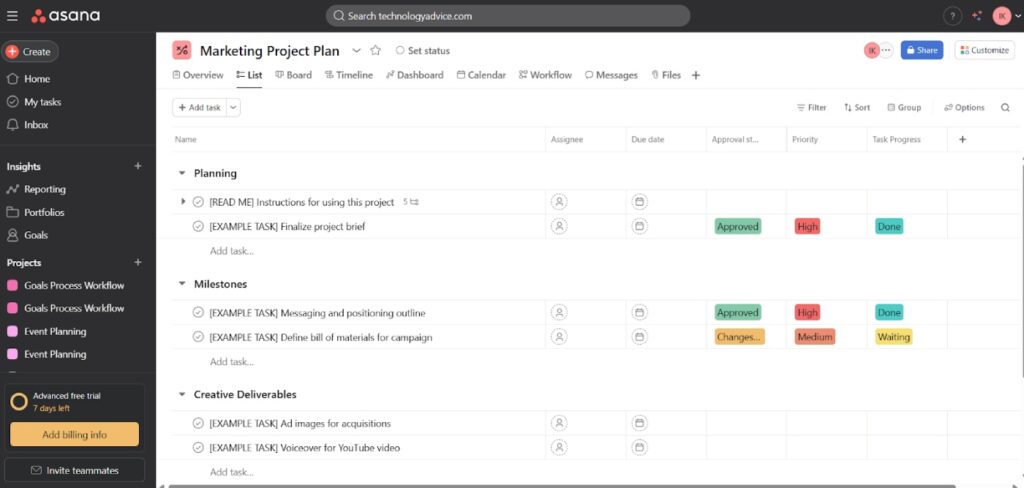Screen dimensions: 1024x488
Task: Switch to the Timeline tab
Action: [x=349, y=75]
